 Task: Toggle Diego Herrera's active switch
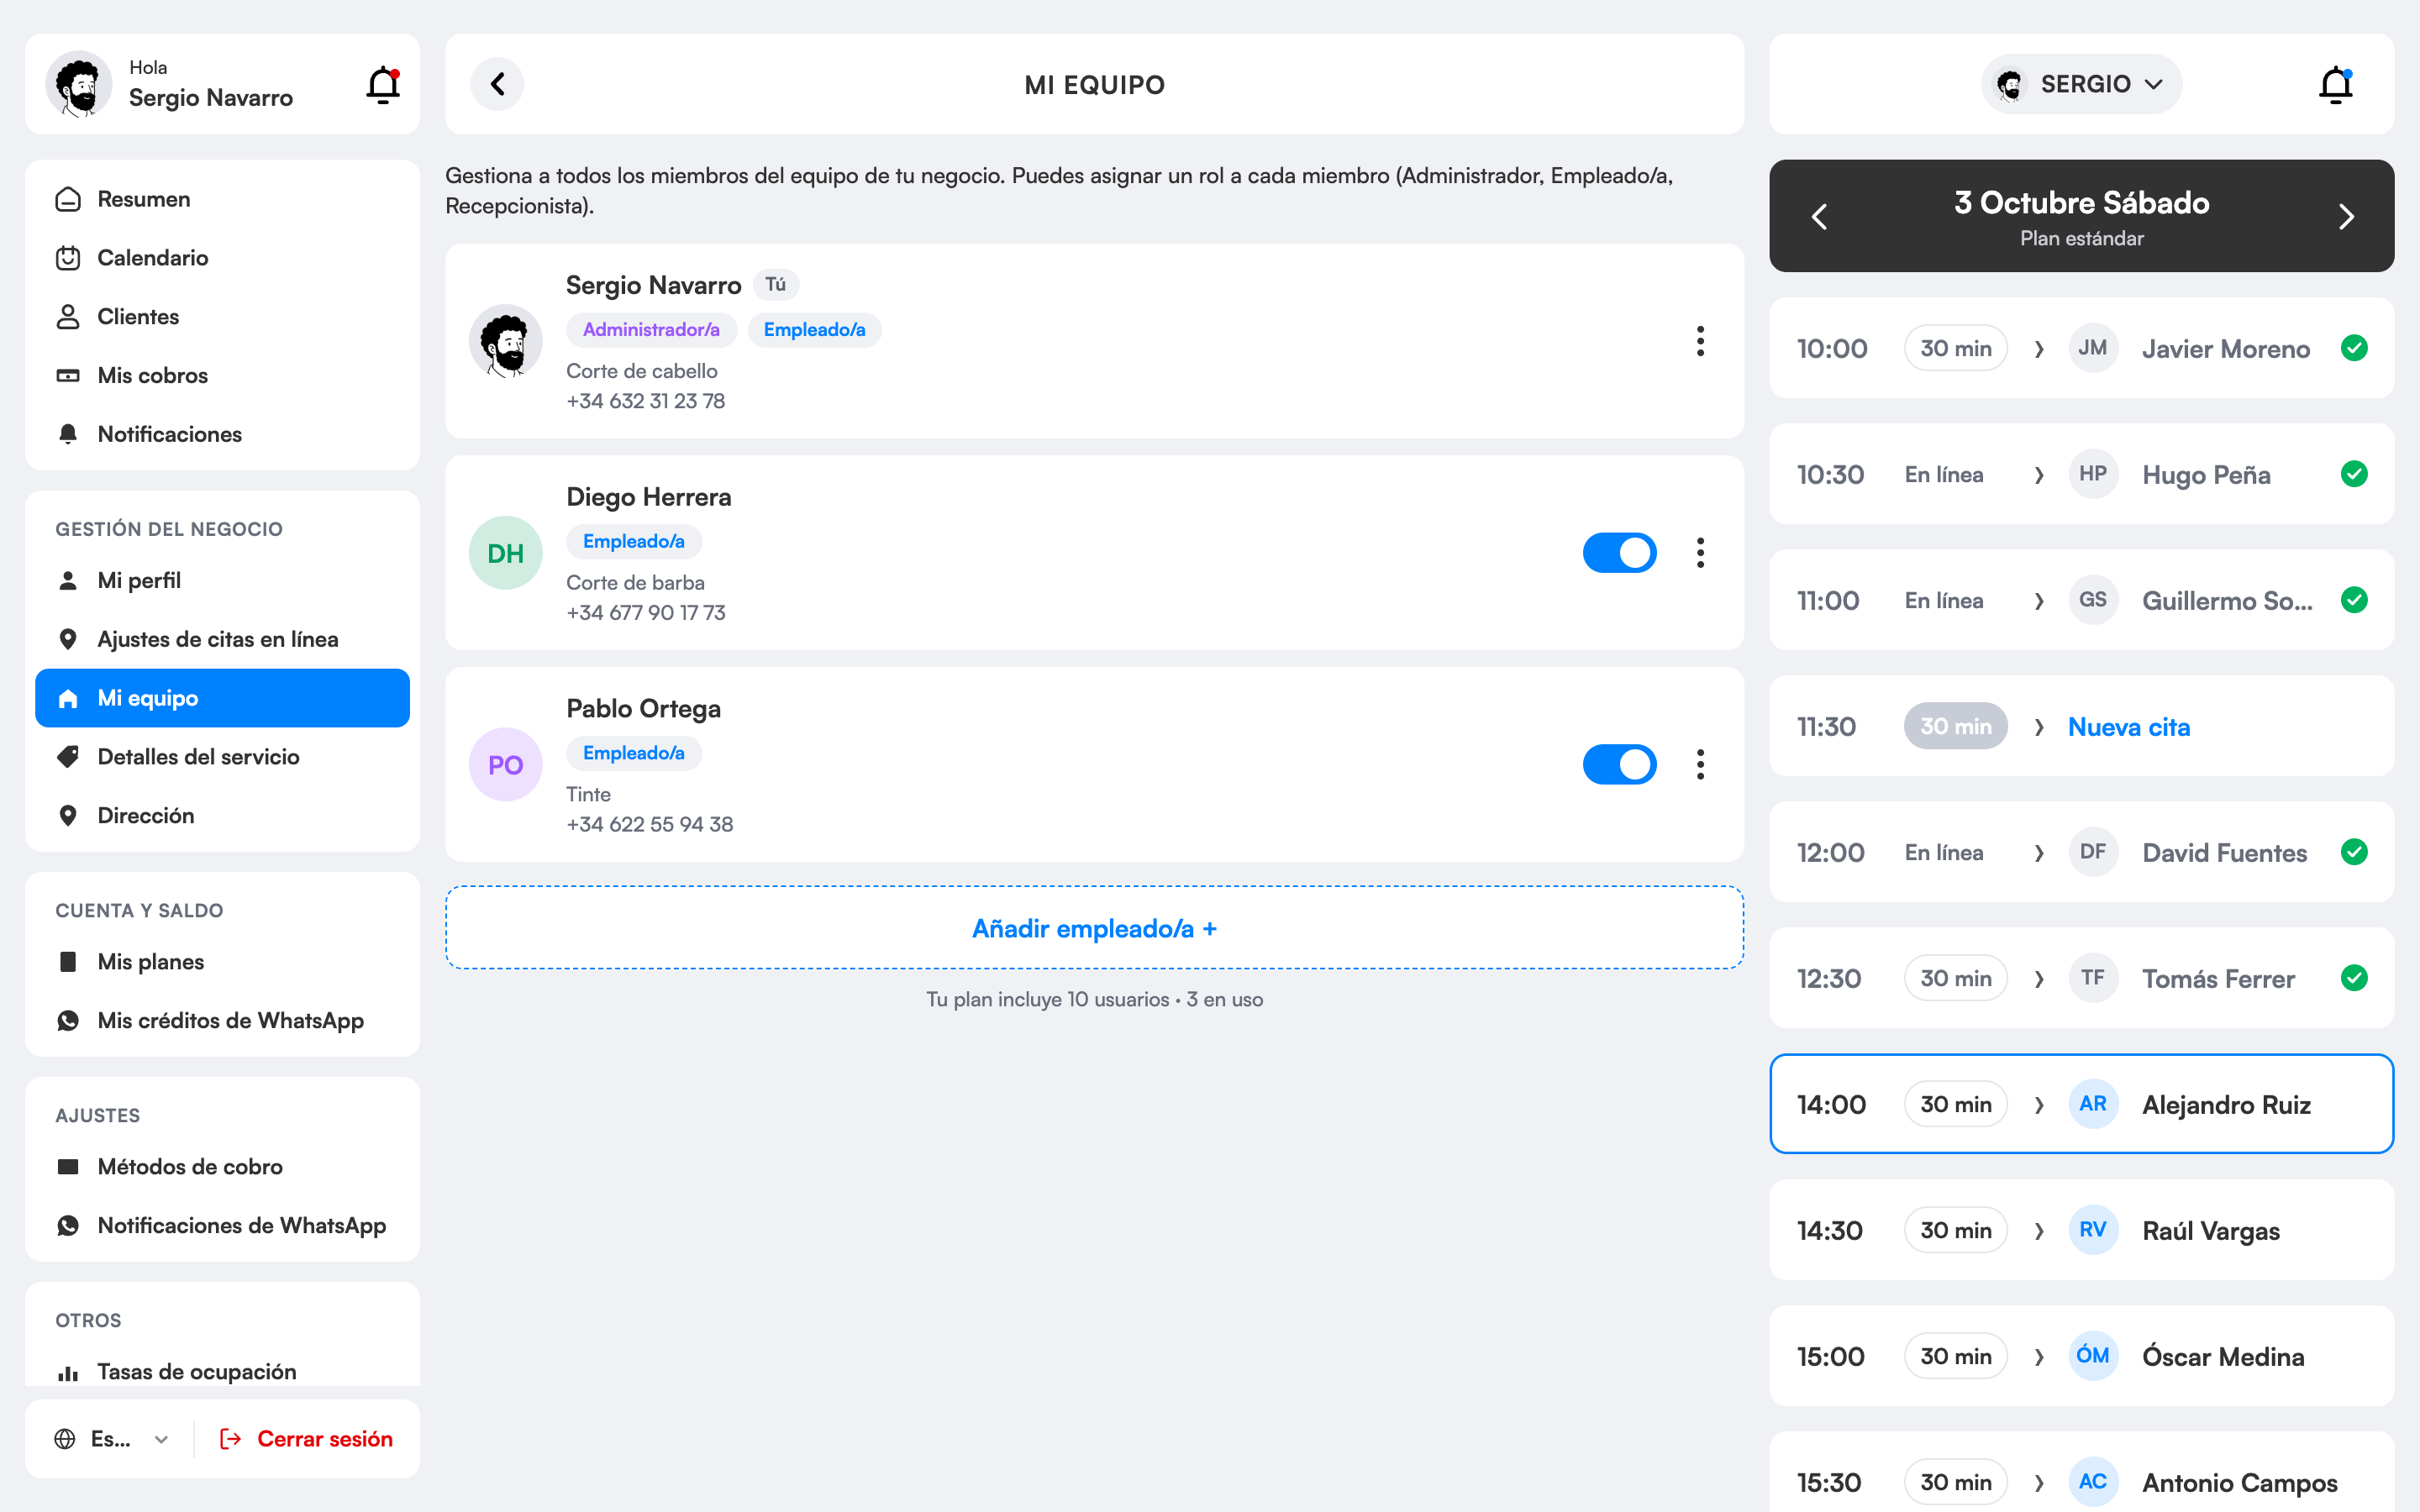coord(1619,553)
